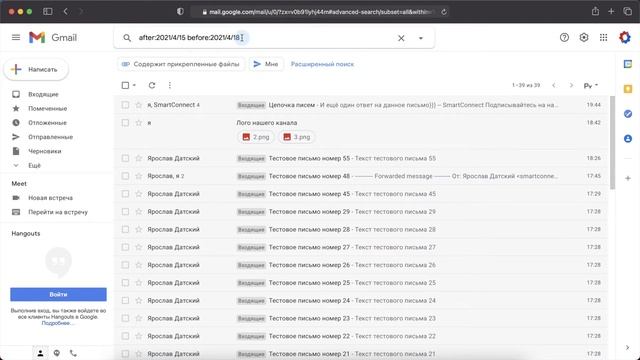Click the Safari share icon
640x360 pixels.
(596, 11)
